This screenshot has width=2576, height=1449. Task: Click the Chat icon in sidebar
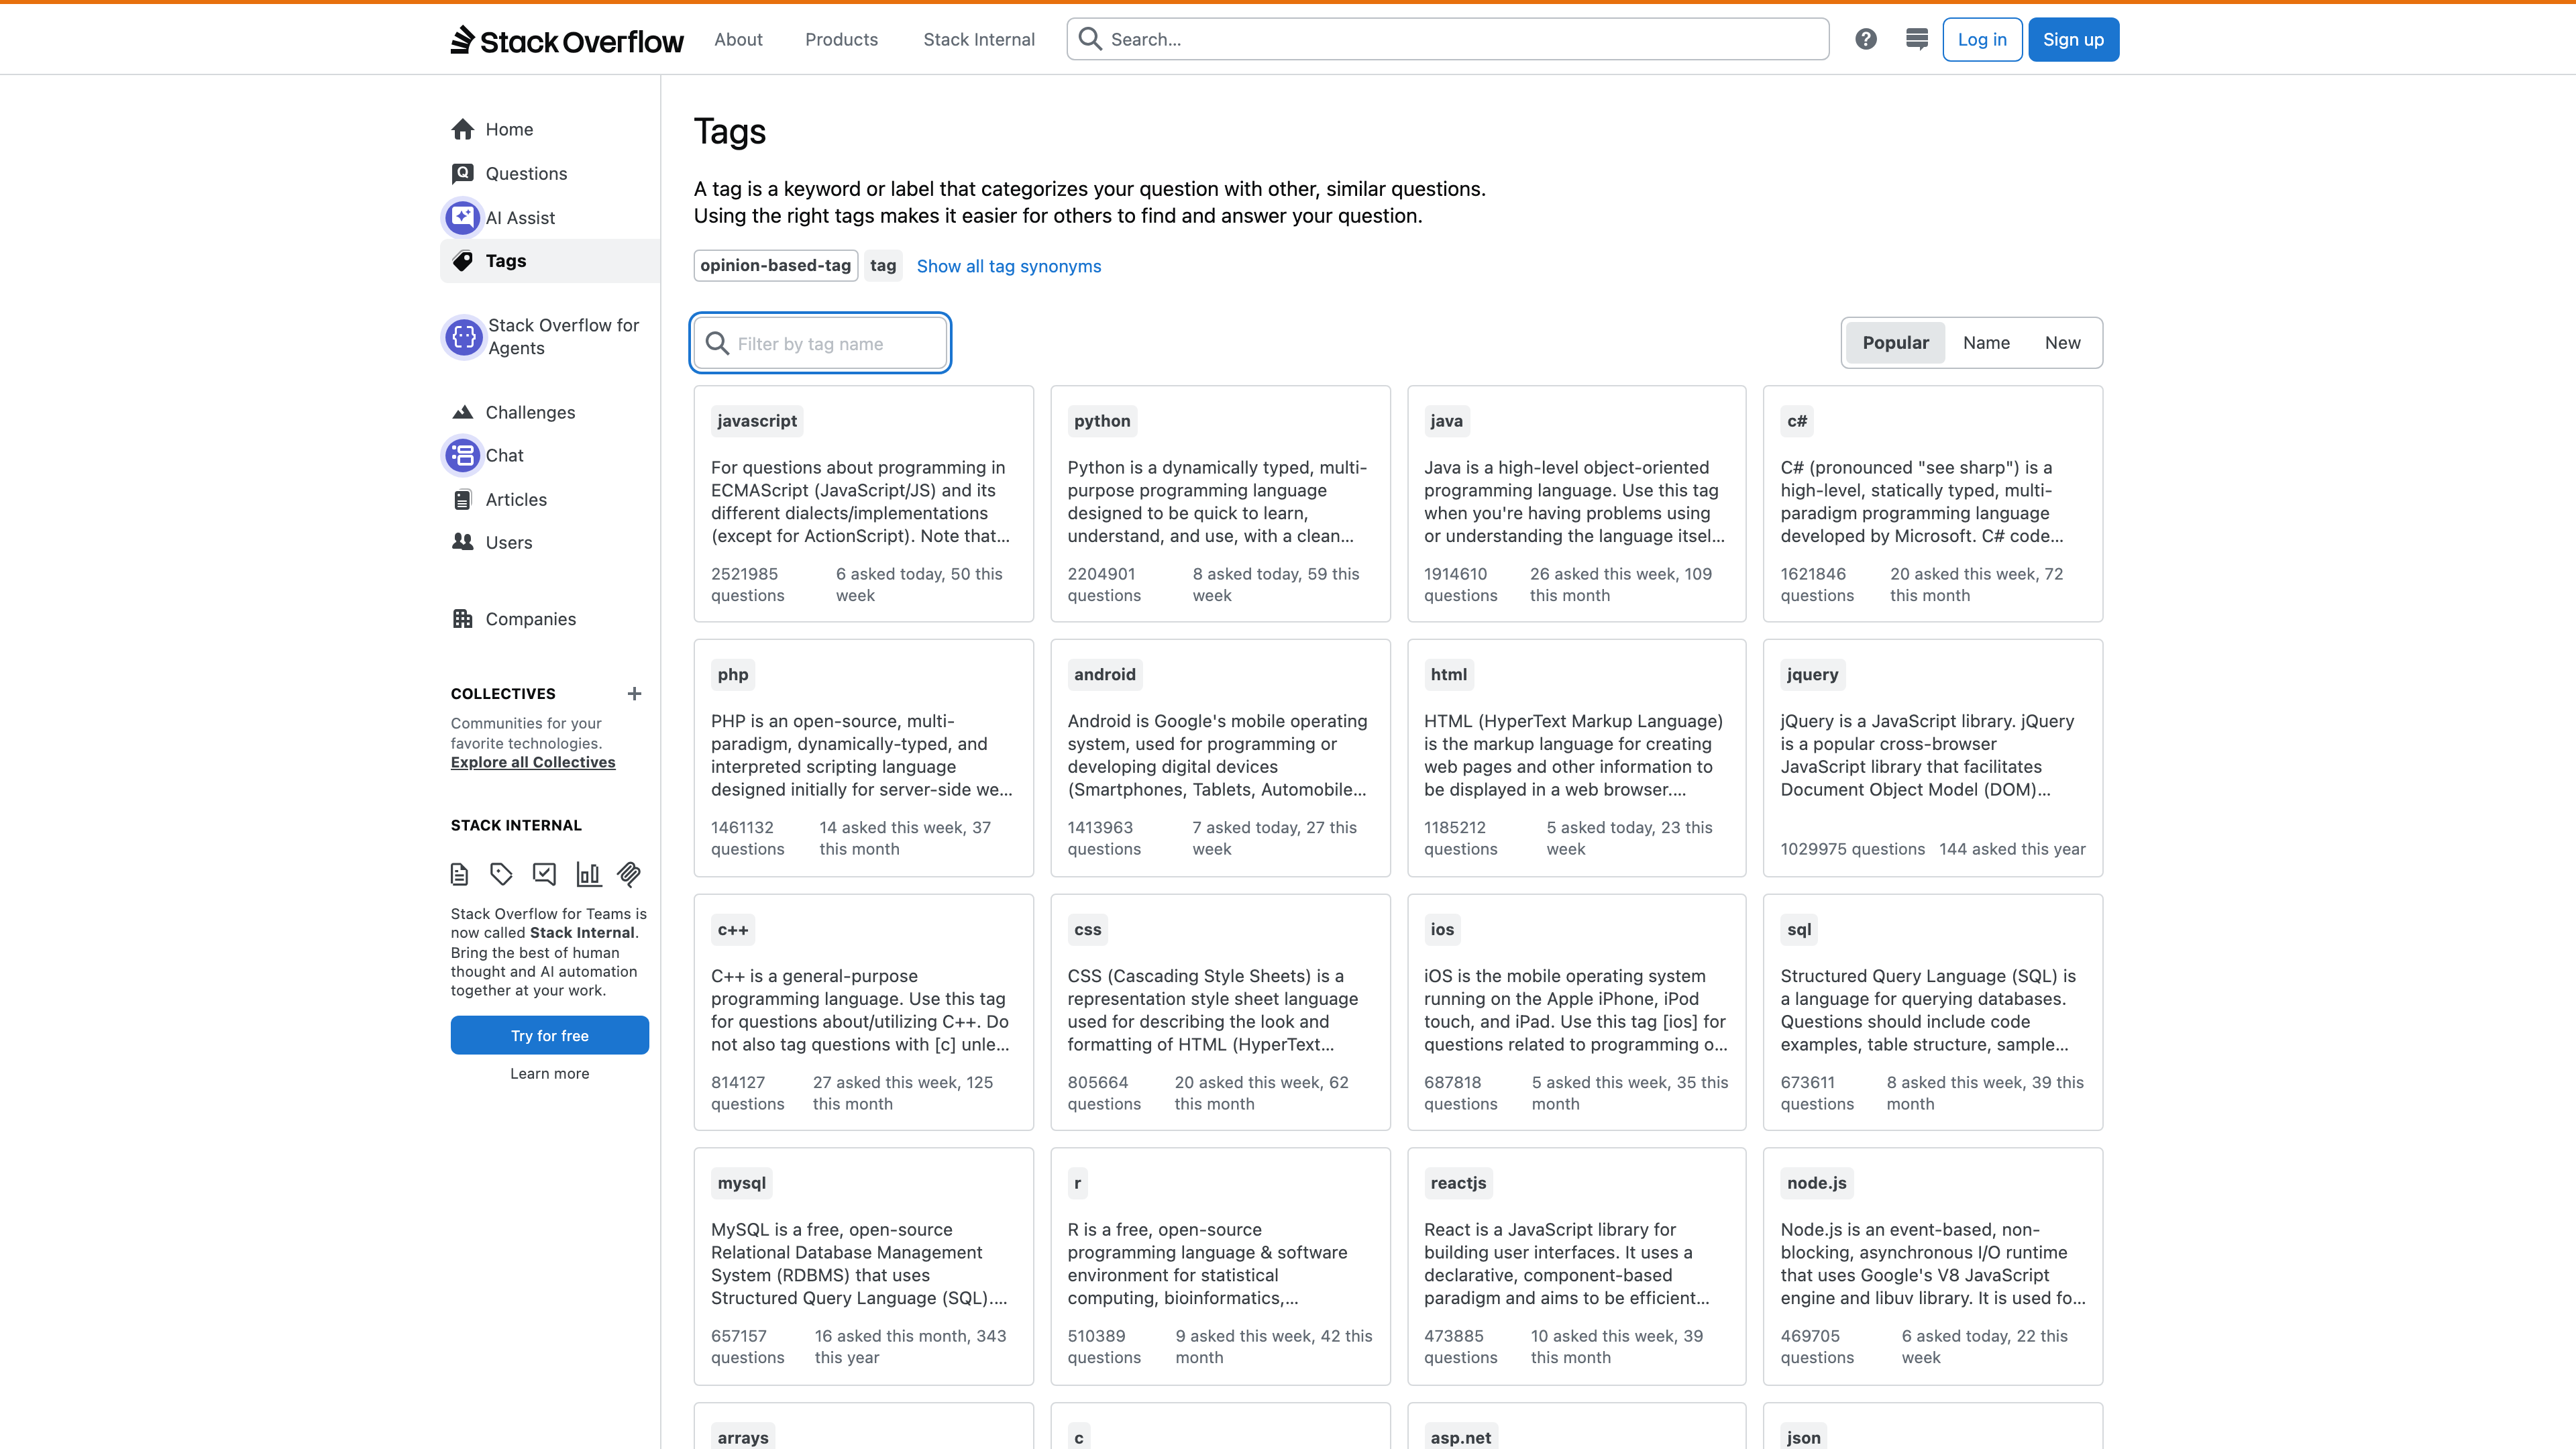(462, 455)
